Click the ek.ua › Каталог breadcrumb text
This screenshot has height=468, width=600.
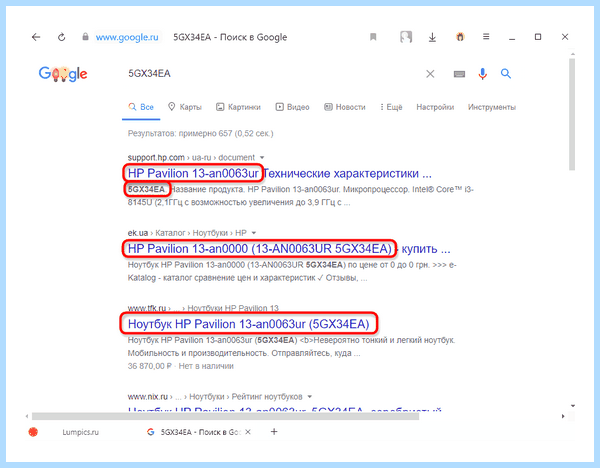click(x=157, y=233)
